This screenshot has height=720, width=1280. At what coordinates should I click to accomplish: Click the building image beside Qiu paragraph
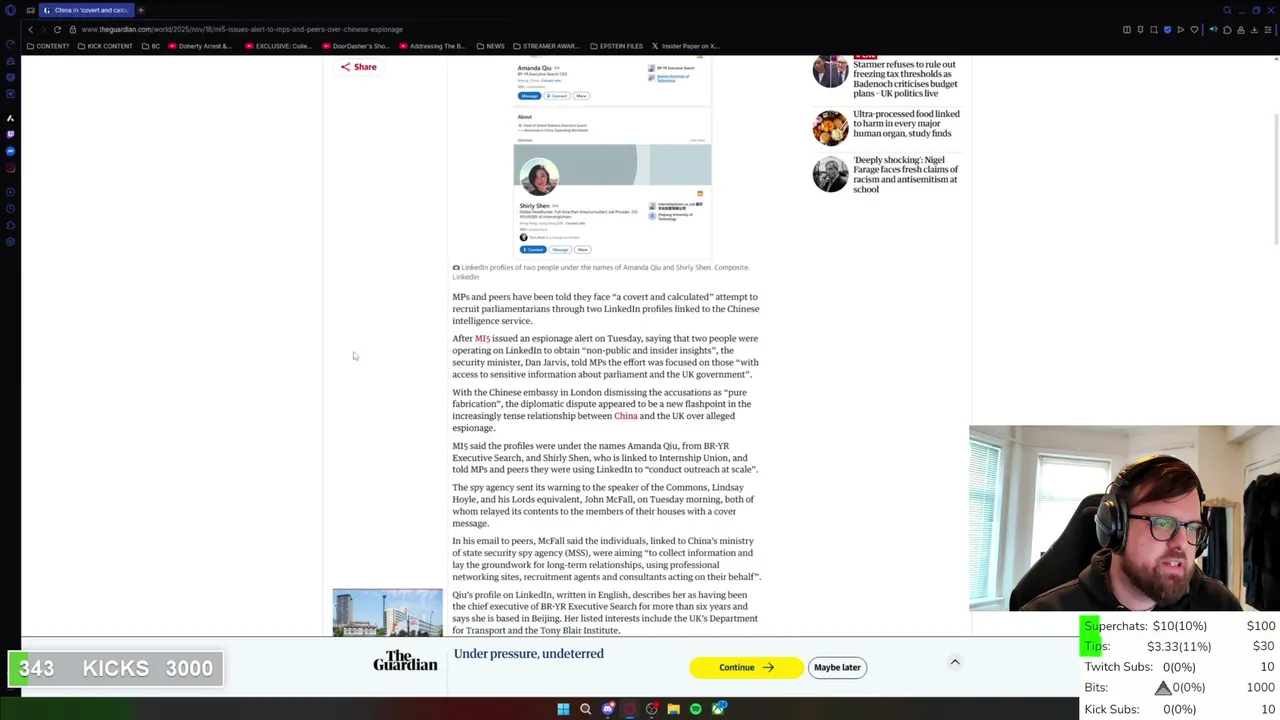pyautogui.click(x=387, y=612)
